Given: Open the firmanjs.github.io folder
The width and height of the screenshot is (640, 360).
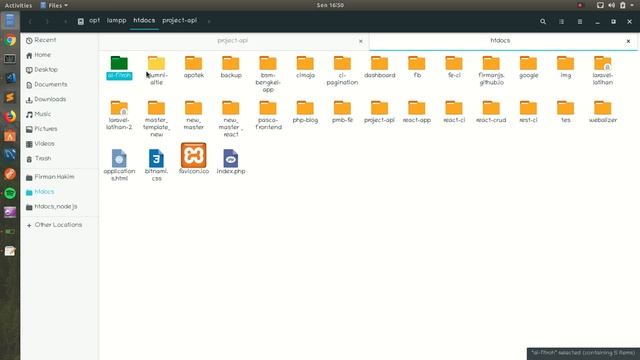Looking at the screenshot, I should click(491, 70).
